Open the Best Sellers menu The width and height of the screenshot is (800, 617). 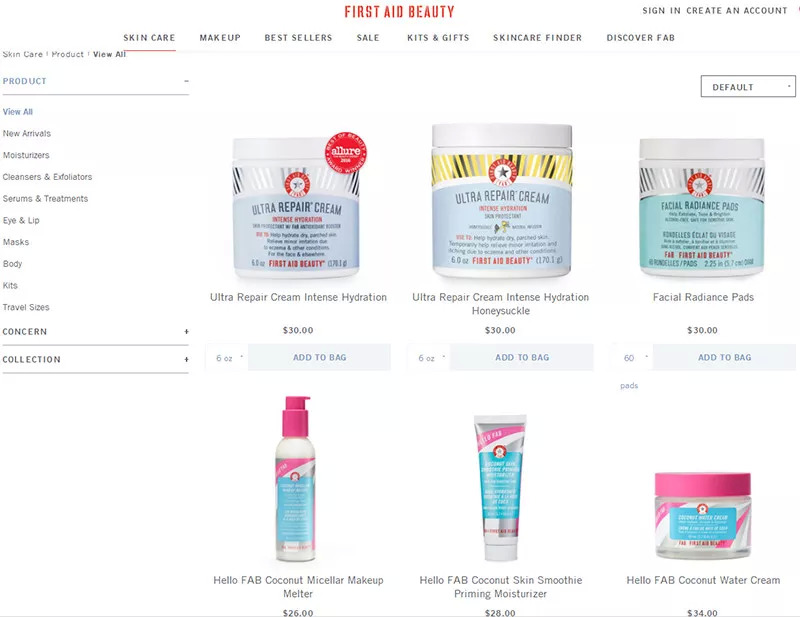pos(298,38)
